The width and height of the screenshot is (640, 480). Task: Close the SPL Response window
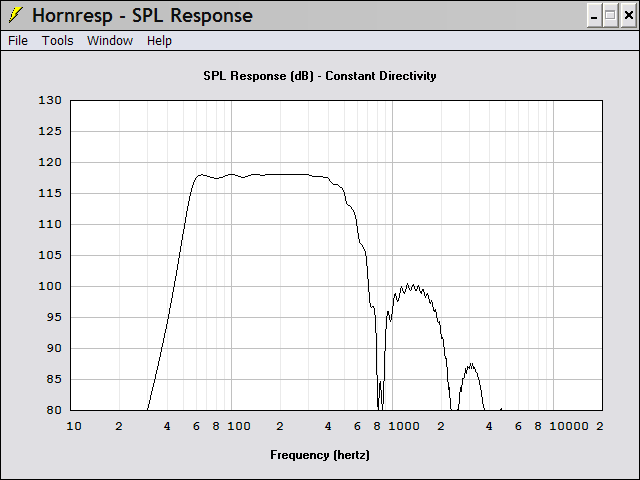pyautogui.click(x=629, y=16)
